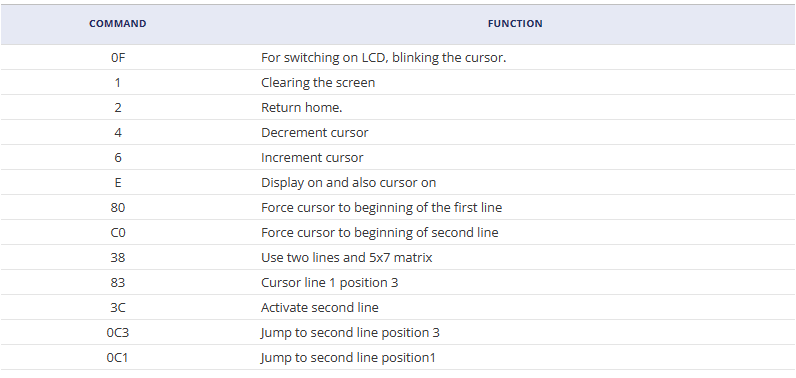
Task: Click the 'Increment cursor' function text
Action: (x=312, y=157)
